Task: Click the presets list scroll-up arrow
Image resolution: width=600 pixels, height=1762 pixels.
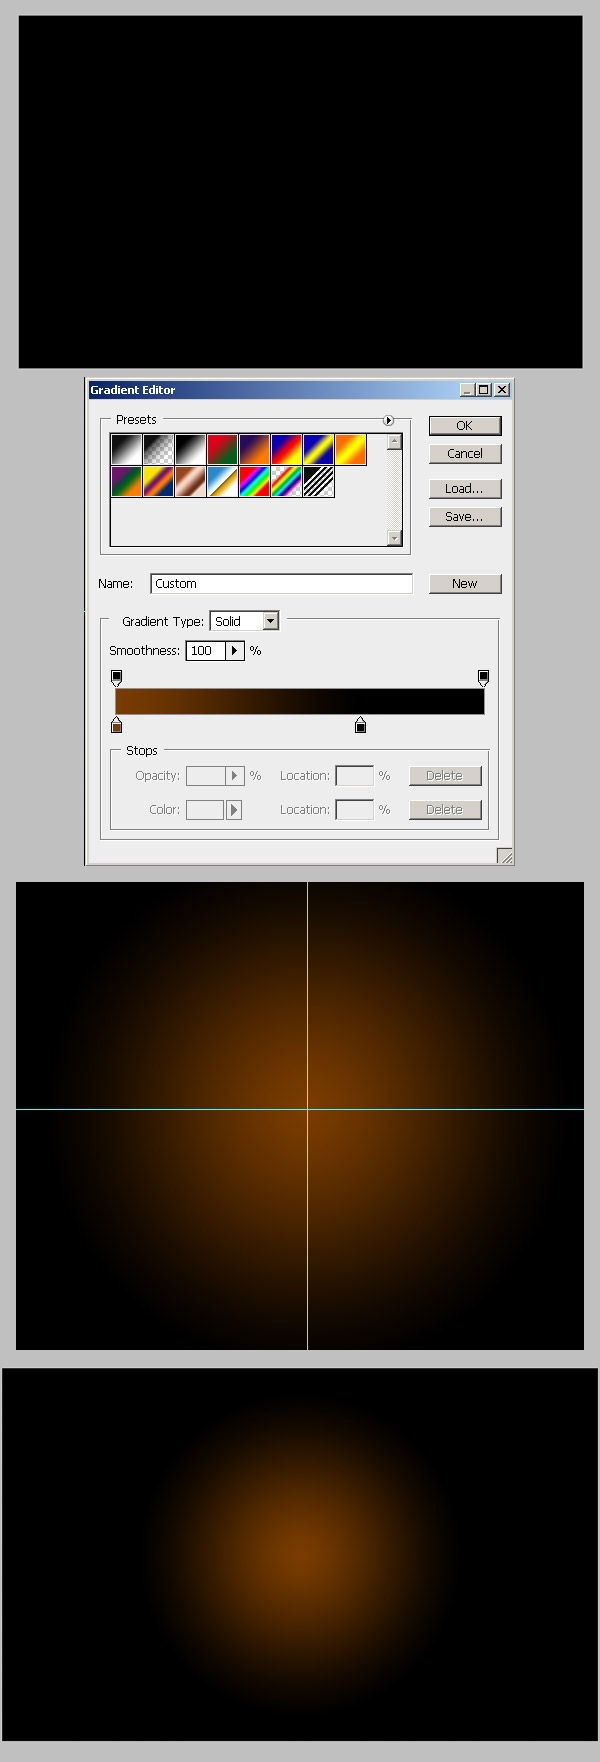Action: pyautogui.click(x=394, y=441)
